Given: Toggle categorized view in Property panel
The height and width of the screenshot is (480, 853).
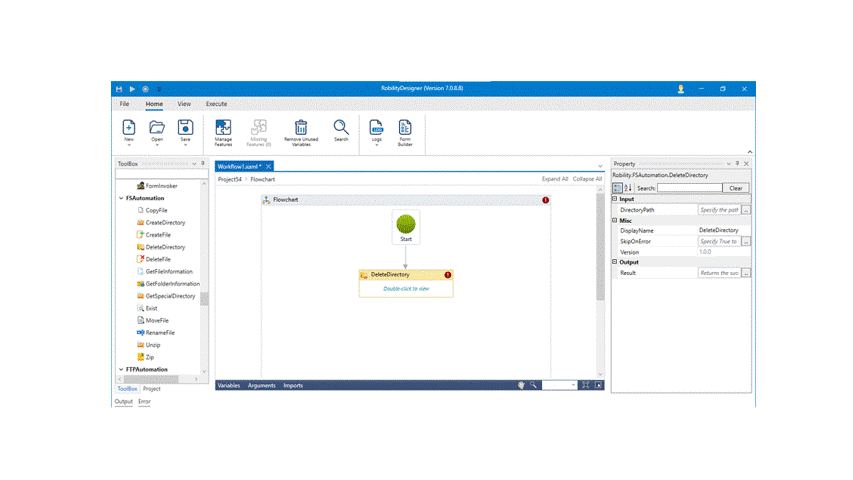Looking at the screenshot, I should pos(617,188).
